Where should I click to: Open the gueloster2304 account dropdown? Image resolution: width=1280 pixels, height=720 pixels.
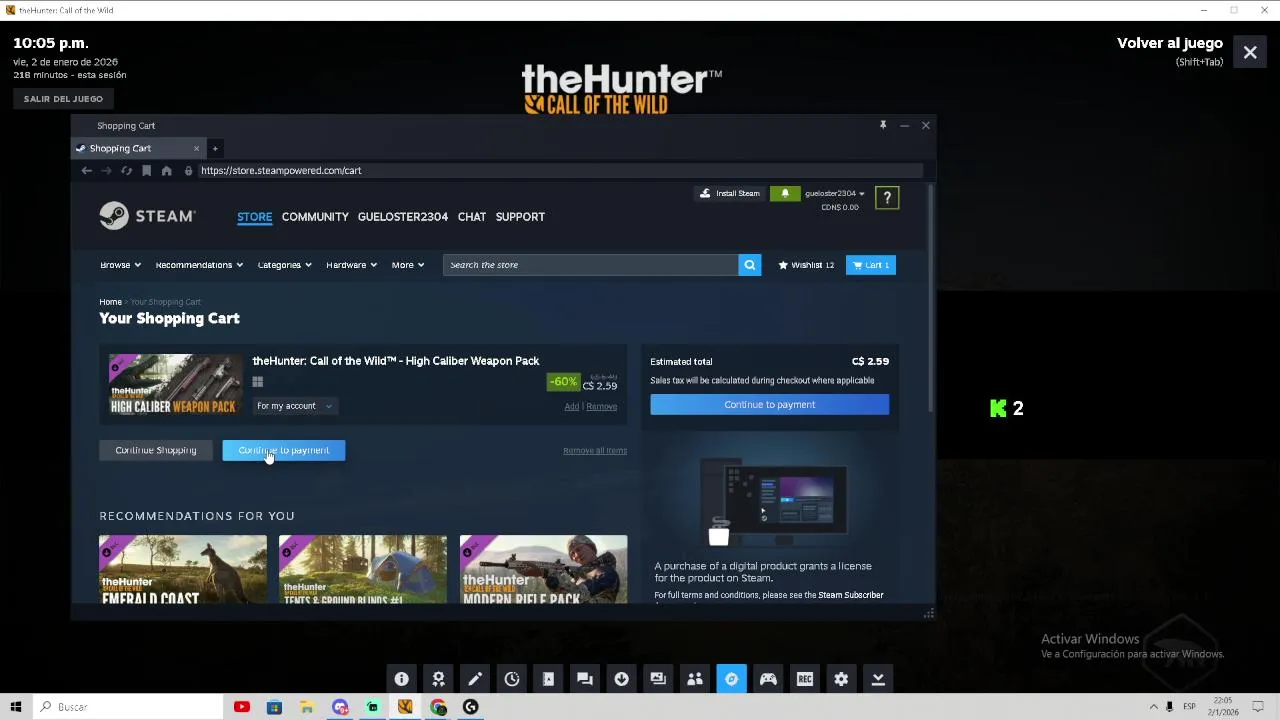834,193
